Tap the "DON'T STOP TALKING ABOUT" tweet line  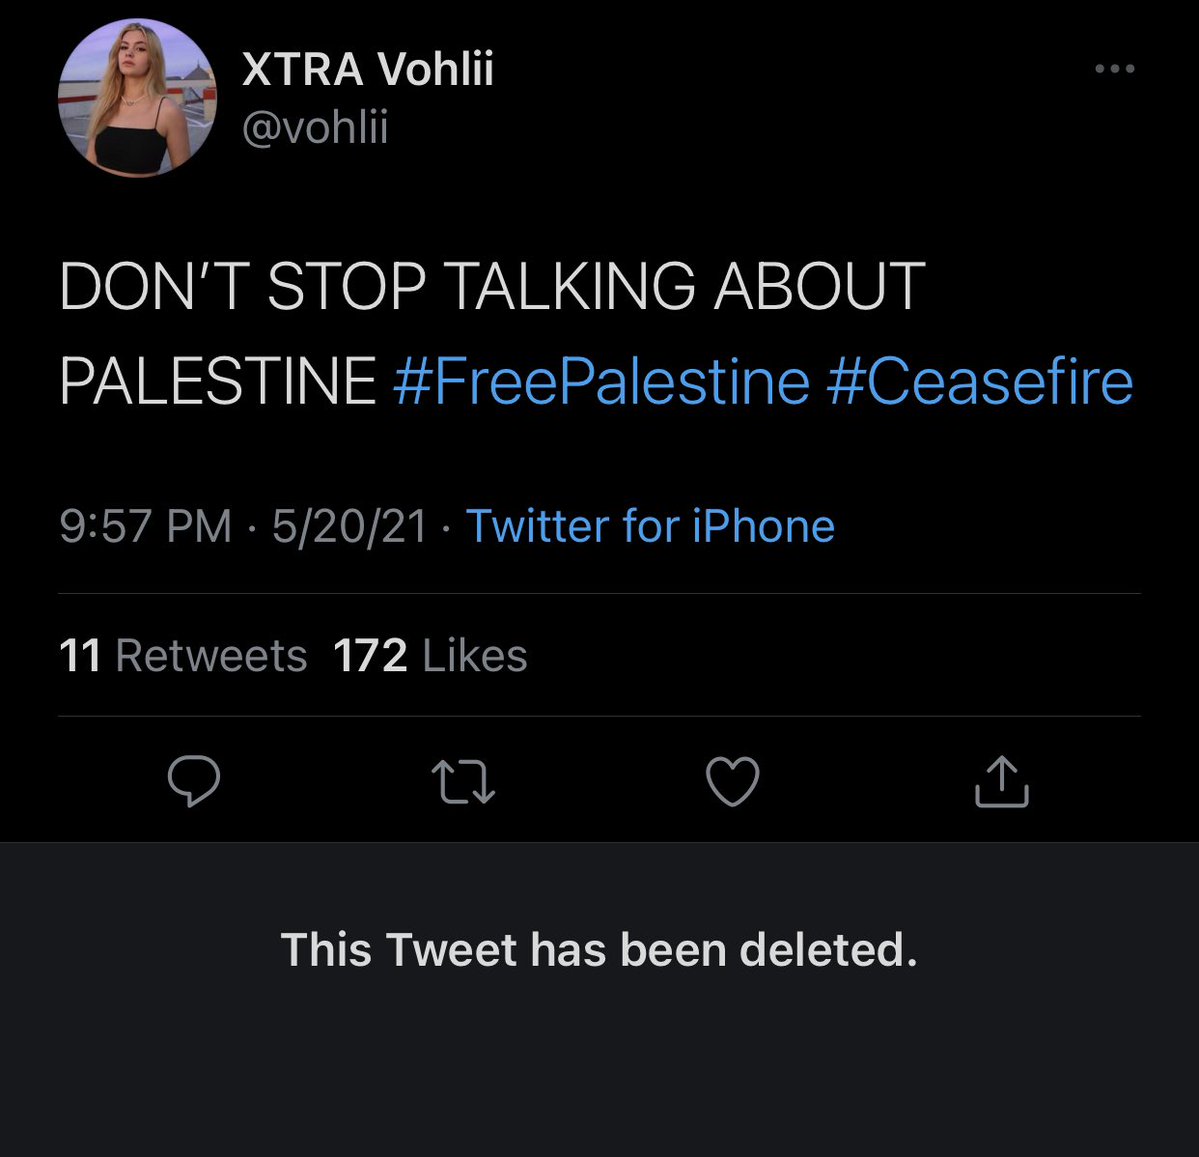(492, 288)
